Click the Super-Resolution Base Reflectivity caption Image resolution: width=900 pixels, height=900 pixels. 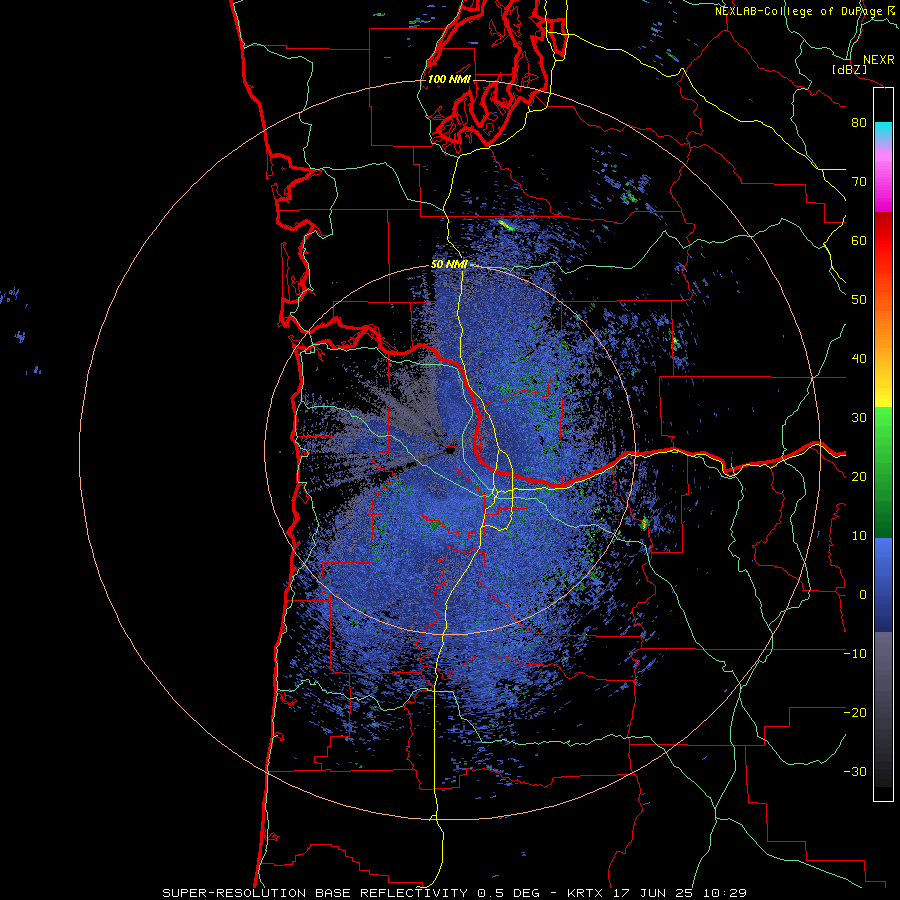(x=454, y=893)
